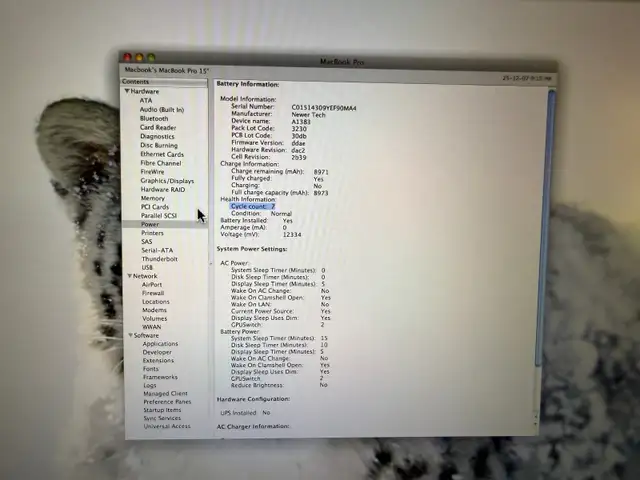Open Hardware RAID entry
Image resolution: width=640 pixels, height=480 pixels.
click(x=163, y=189)
